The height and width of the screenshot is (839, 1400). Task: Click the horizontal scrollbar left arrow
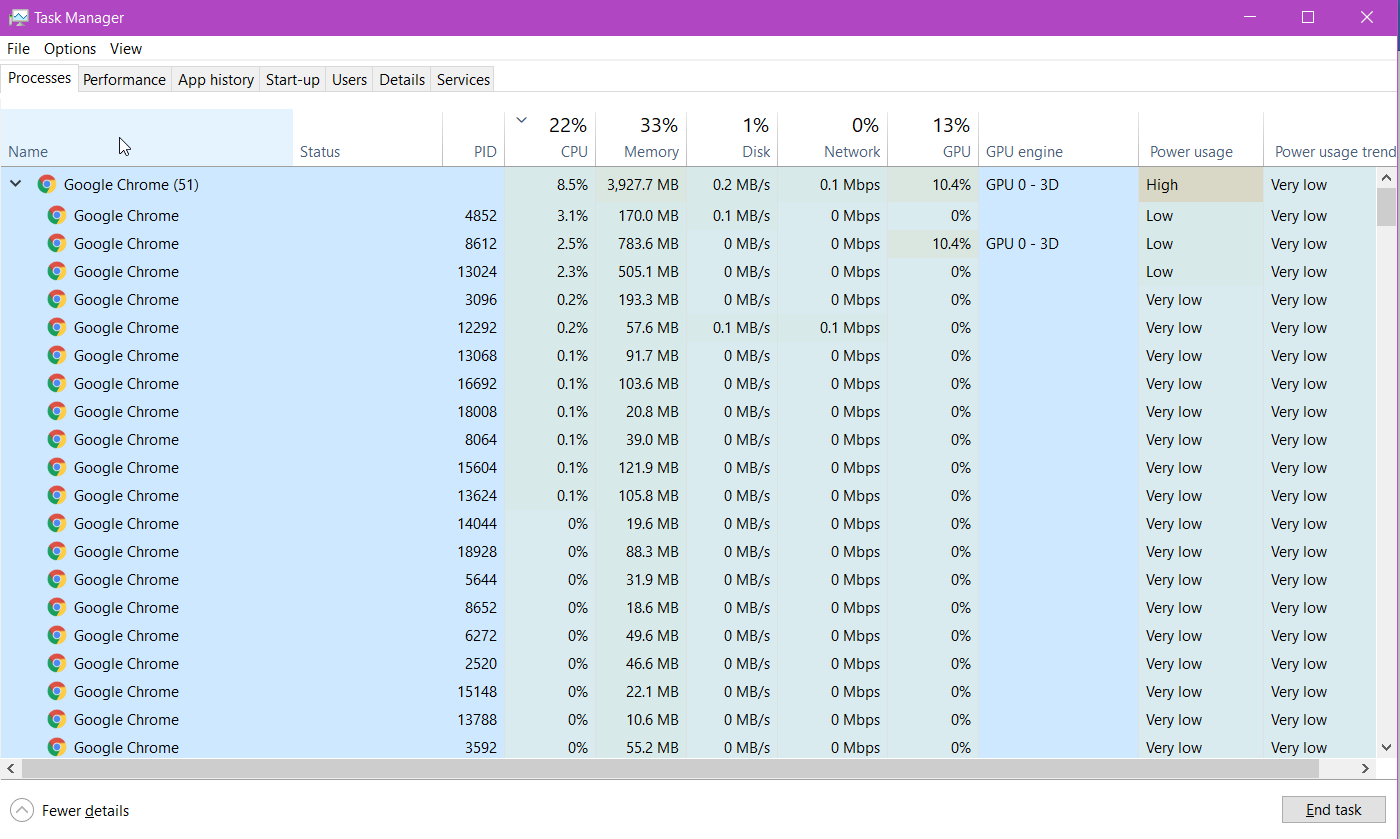pyautogui.click(x=10, y=768)
